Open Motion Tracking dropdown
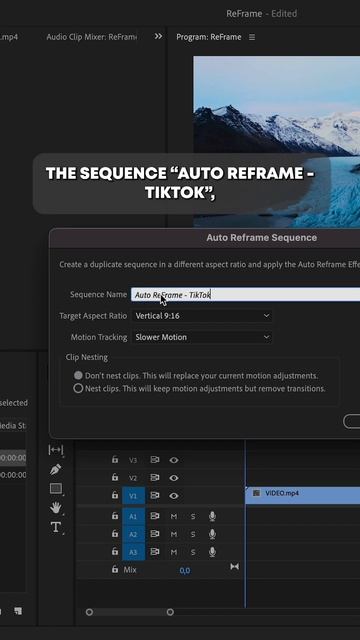Viewport: 360px width, 640px height. [202, 337]
